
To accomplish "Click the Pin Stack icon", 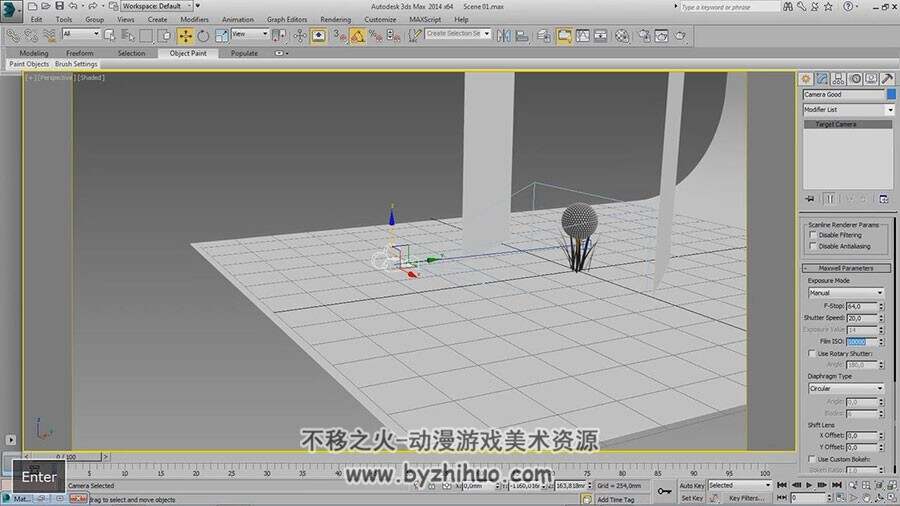I will [x=809, y=199].
